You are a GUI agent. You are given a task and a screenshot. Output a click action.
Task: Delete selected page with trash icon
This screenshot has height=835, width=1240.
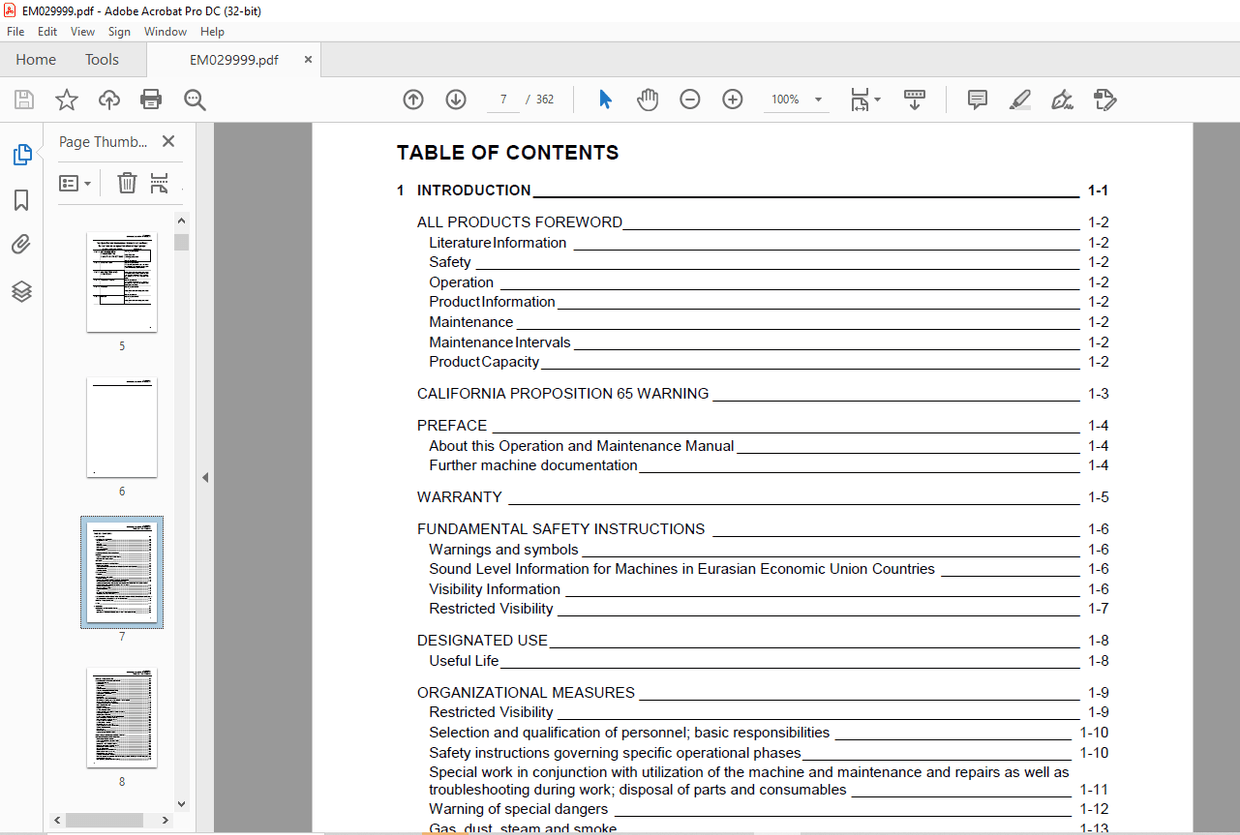click(127, 183)
